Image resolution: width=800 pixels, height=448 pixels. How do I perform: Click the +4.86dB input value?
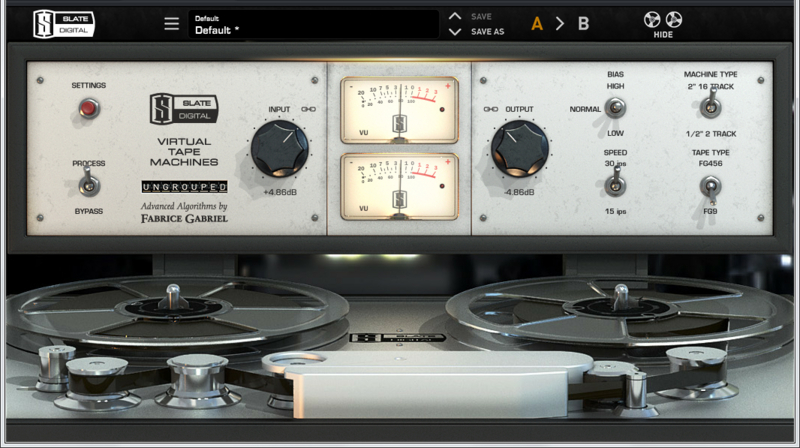point(280,192)
